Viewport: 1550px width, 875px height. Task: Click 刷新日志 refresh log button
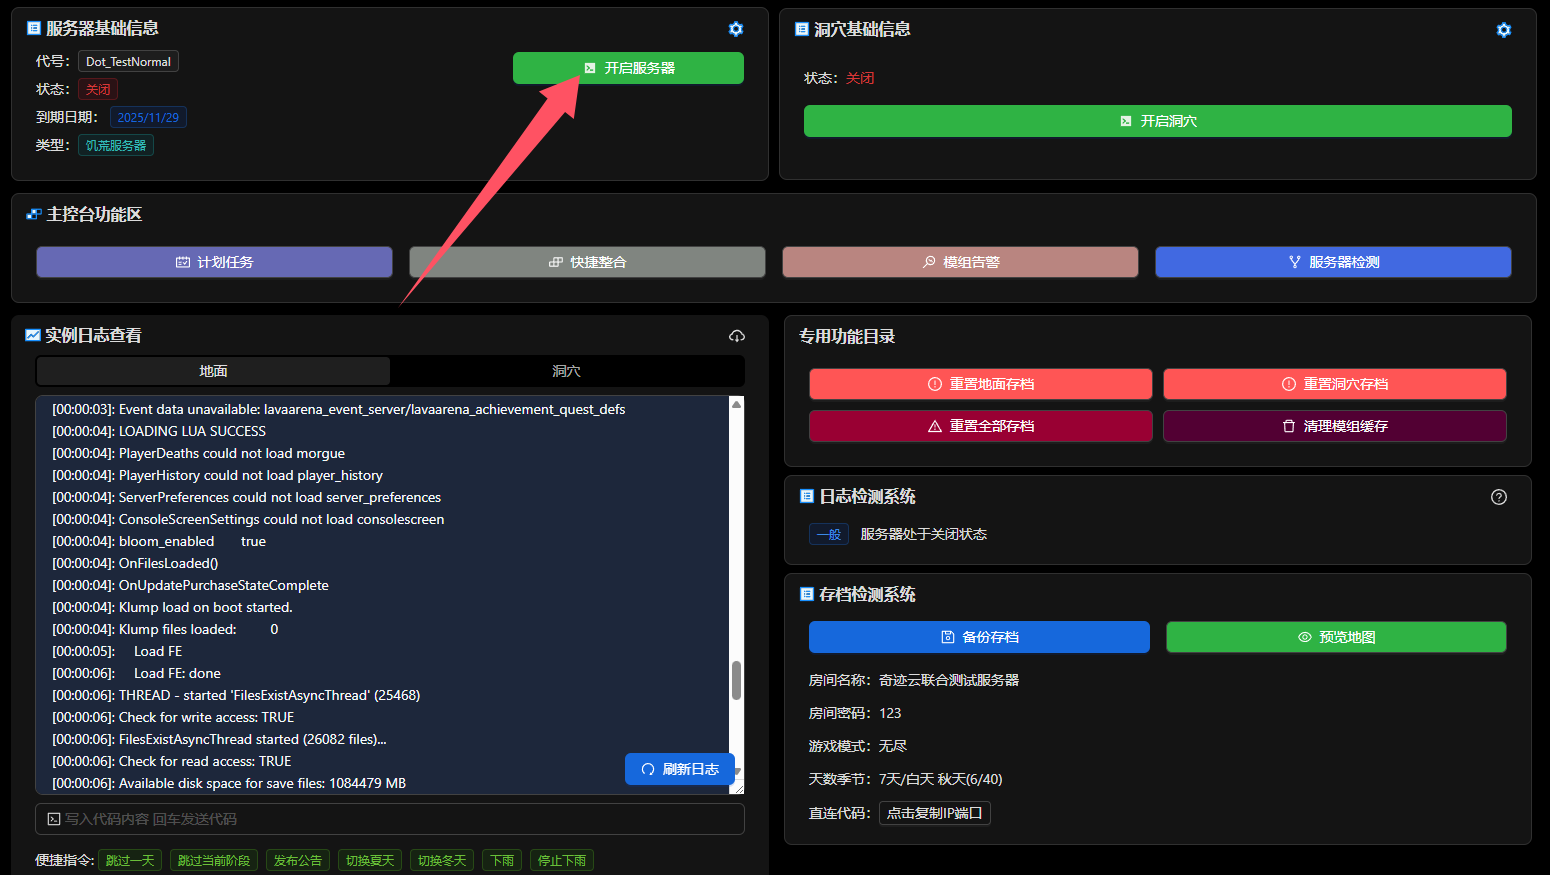pyautogui.click(x=680, y=769)
